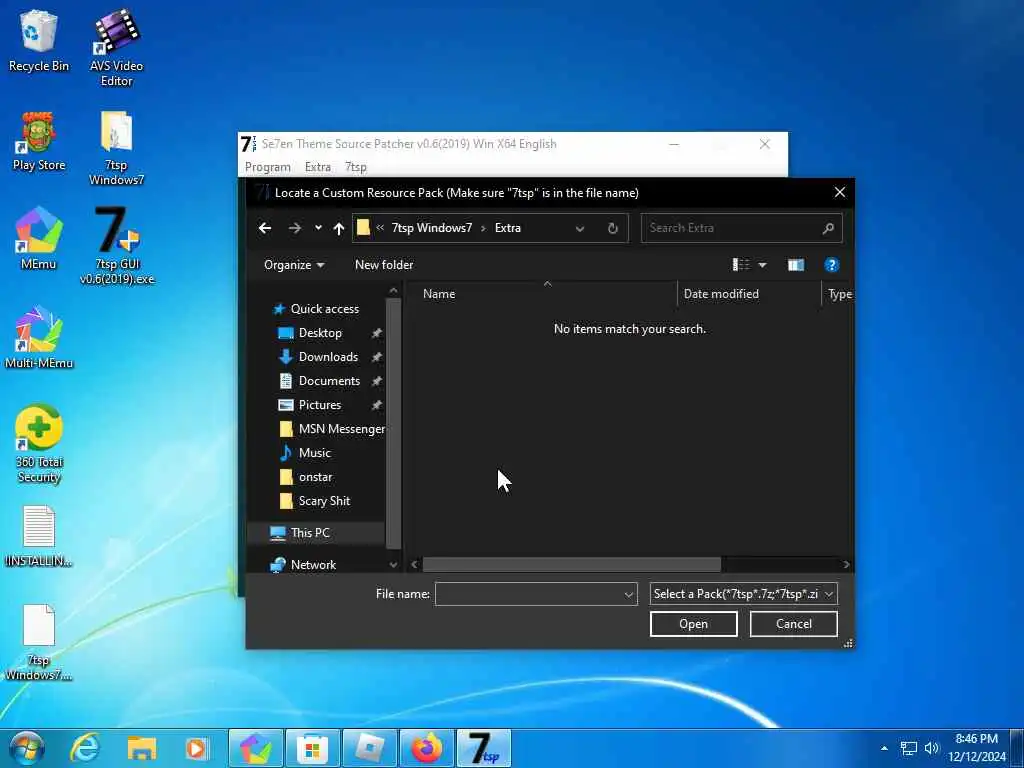This screenshot has height=768, width=1024.
Task: Select 360 Total Security desktop icon
Action: [39, 444]
